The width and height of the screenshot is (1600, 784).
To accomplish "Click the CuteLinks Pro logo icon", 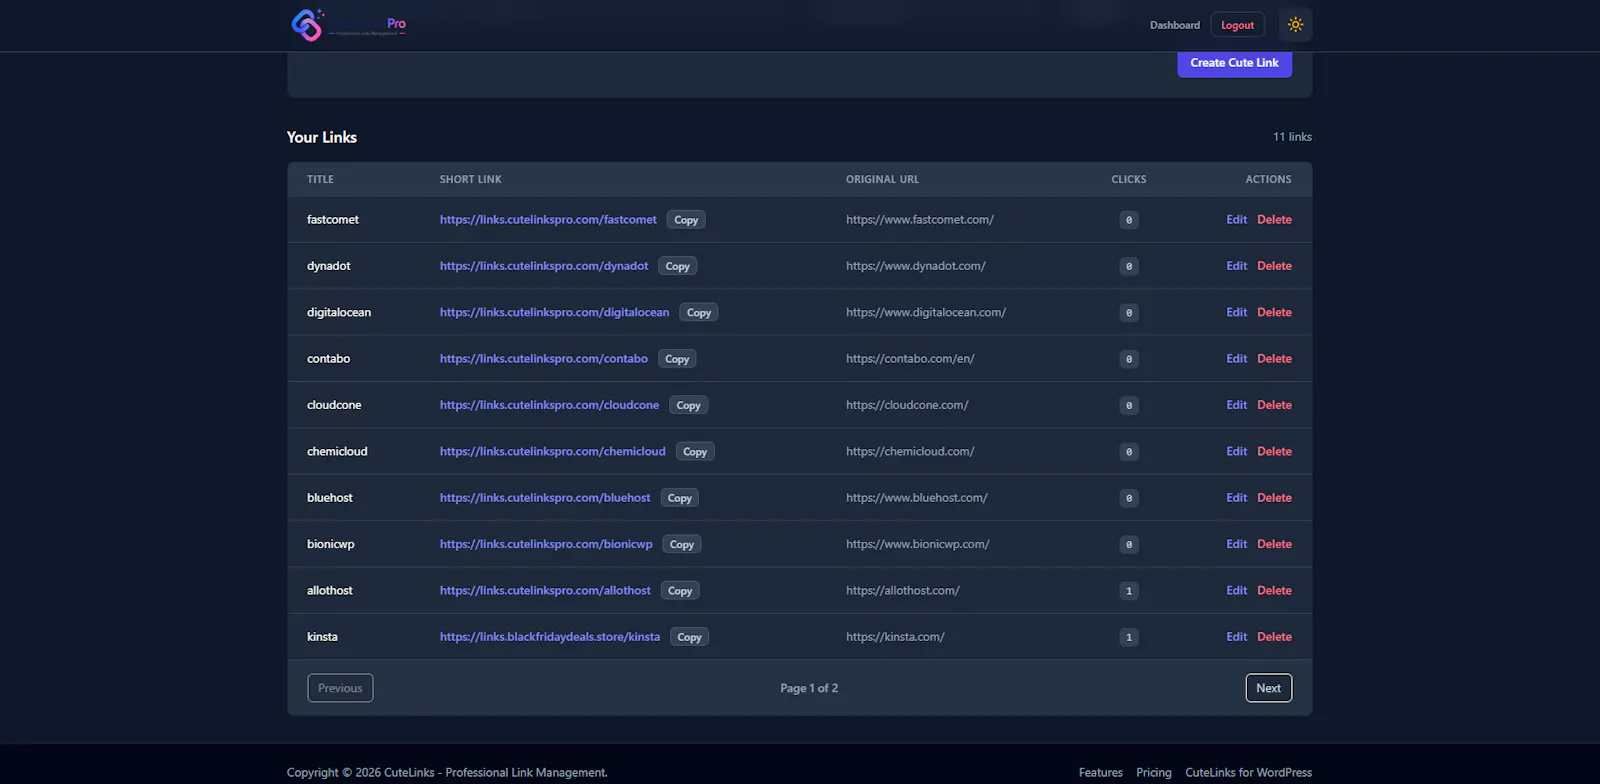I will [307, 24].
